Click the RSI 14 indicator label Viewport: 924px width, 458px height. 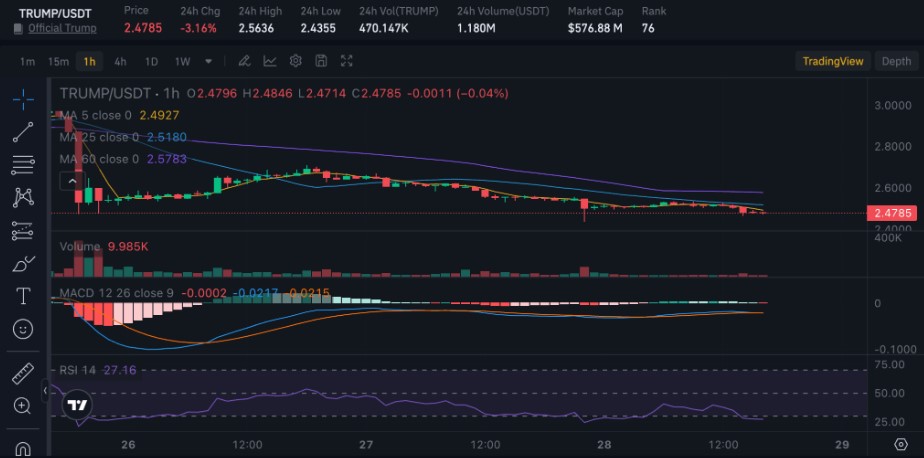click(77, 370)
